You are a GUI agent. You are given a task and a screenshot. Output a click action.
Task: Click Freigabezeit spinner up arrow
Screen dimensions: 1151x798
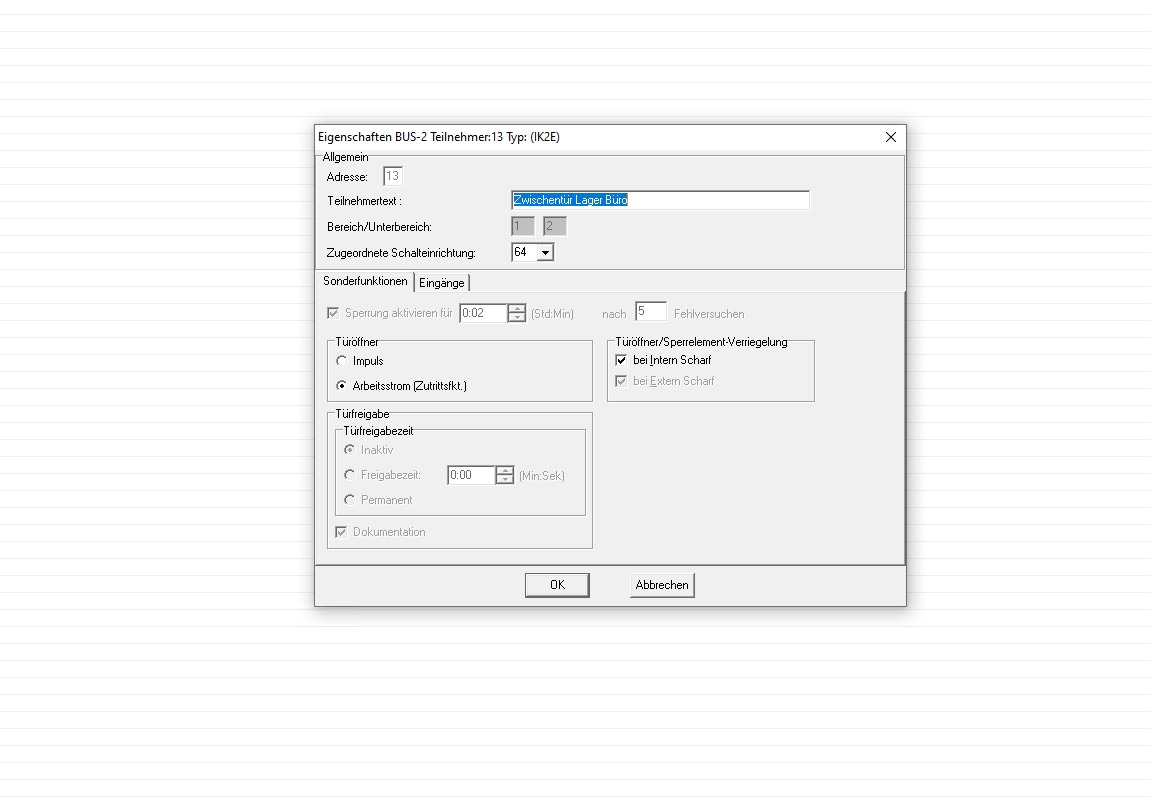point(505,471)
